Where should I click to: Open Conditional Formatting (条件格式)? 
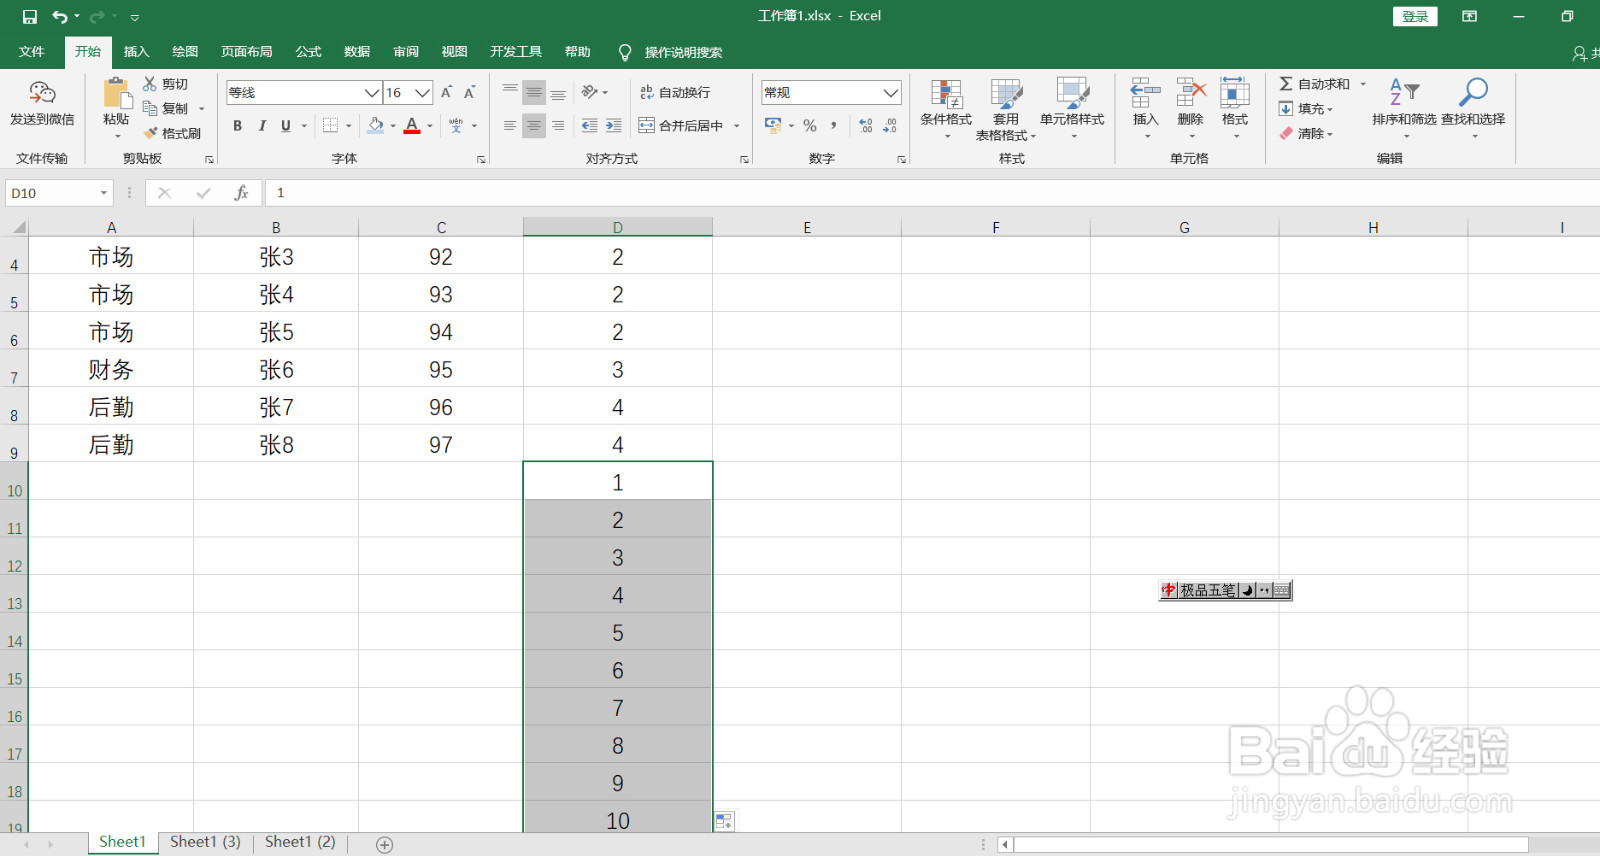click(946, 108)
